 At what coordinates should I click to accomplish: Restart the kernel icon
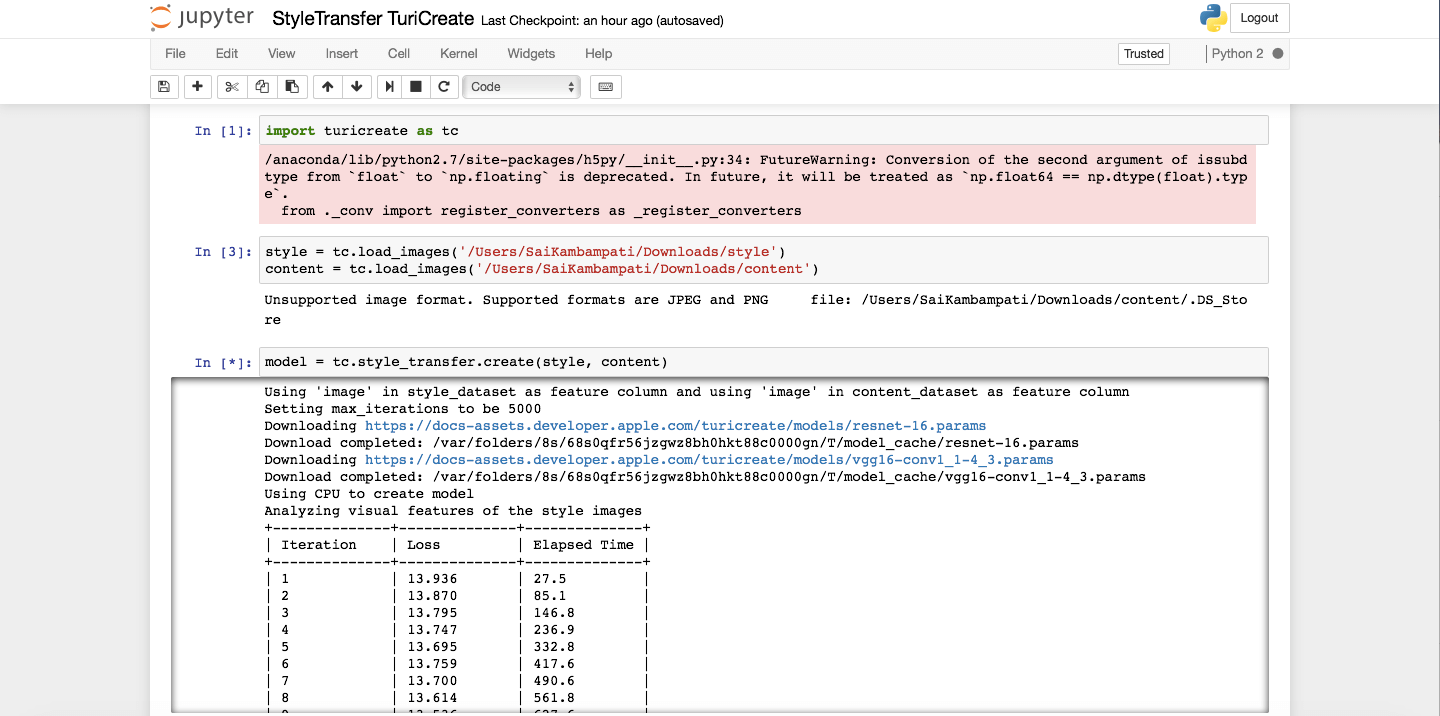click(443, 87)
